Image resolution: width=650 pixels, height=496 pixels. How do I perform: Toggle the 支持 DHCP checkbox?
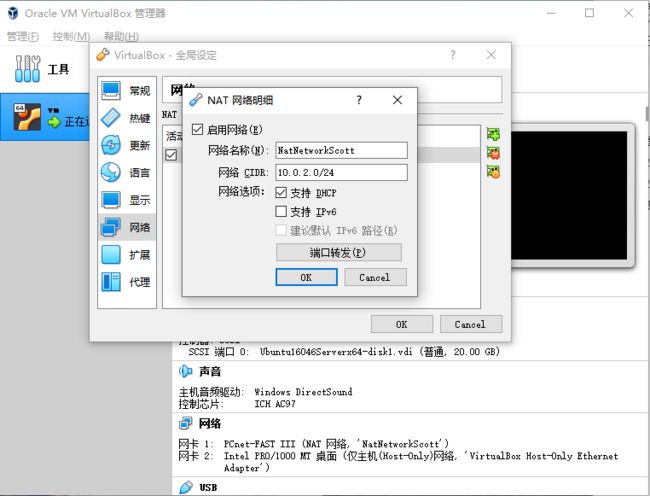(281, 193)
